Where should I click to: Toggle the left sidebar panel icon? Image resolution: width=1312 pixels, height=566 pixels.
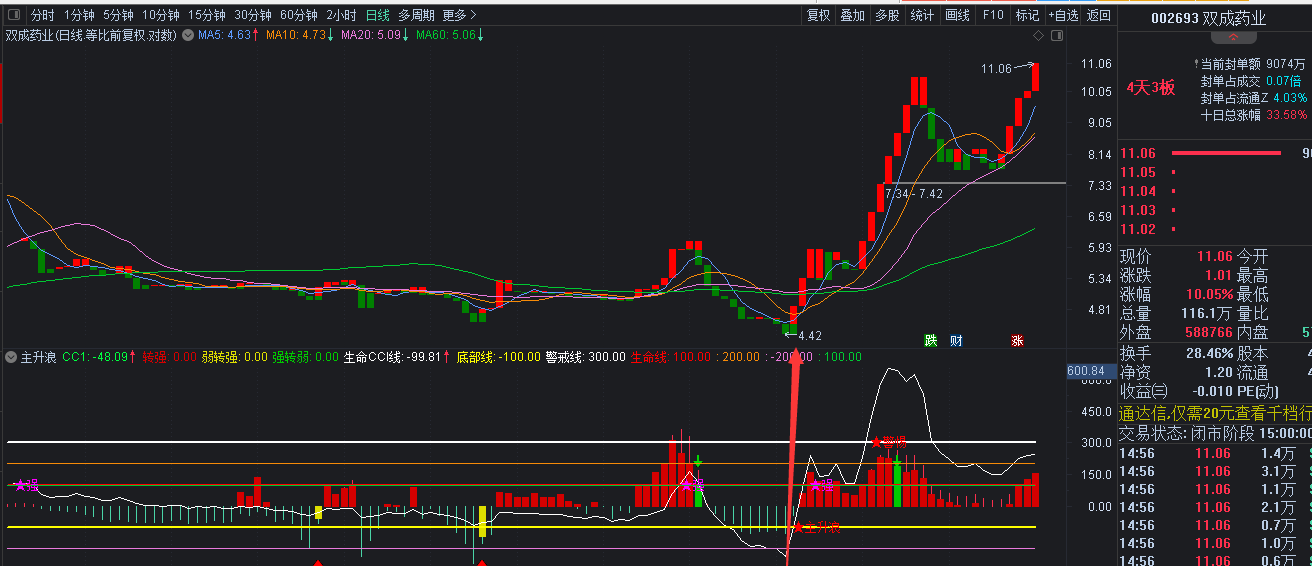click(x=13, y=15)
